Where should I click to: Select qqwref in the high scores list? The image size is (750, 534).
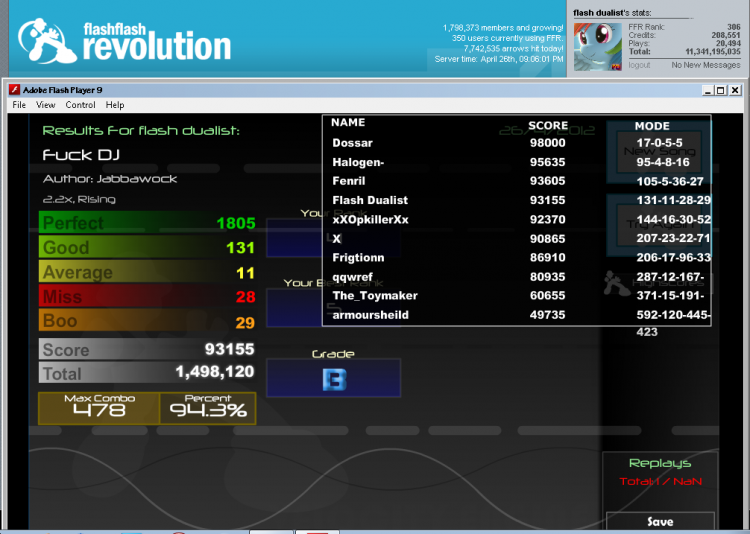click(353, 277)
